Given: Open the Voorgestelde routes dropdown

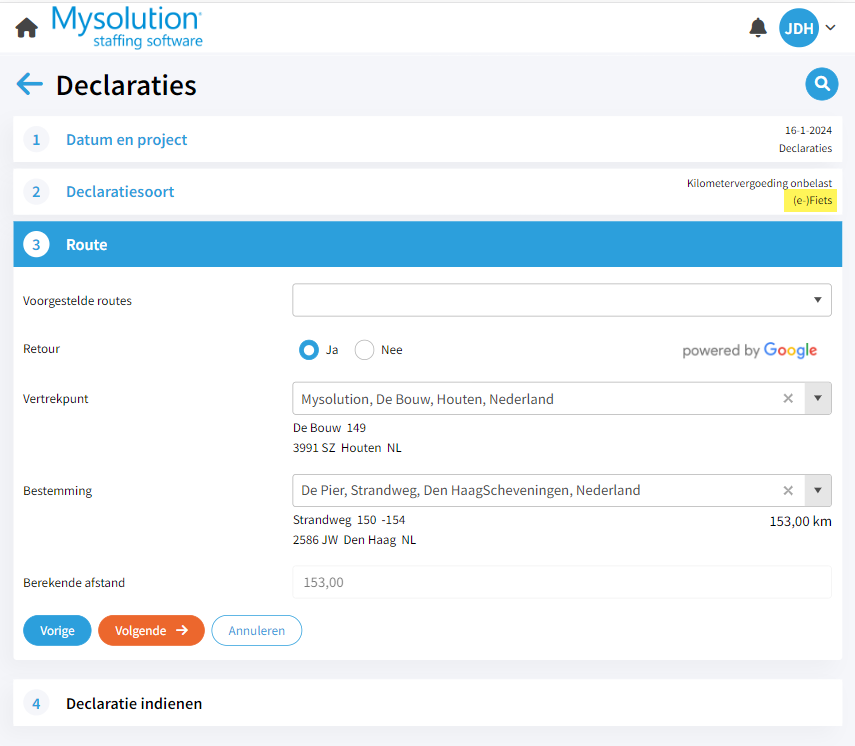Looking at the screenshot, I should click(x=561, y=300).
